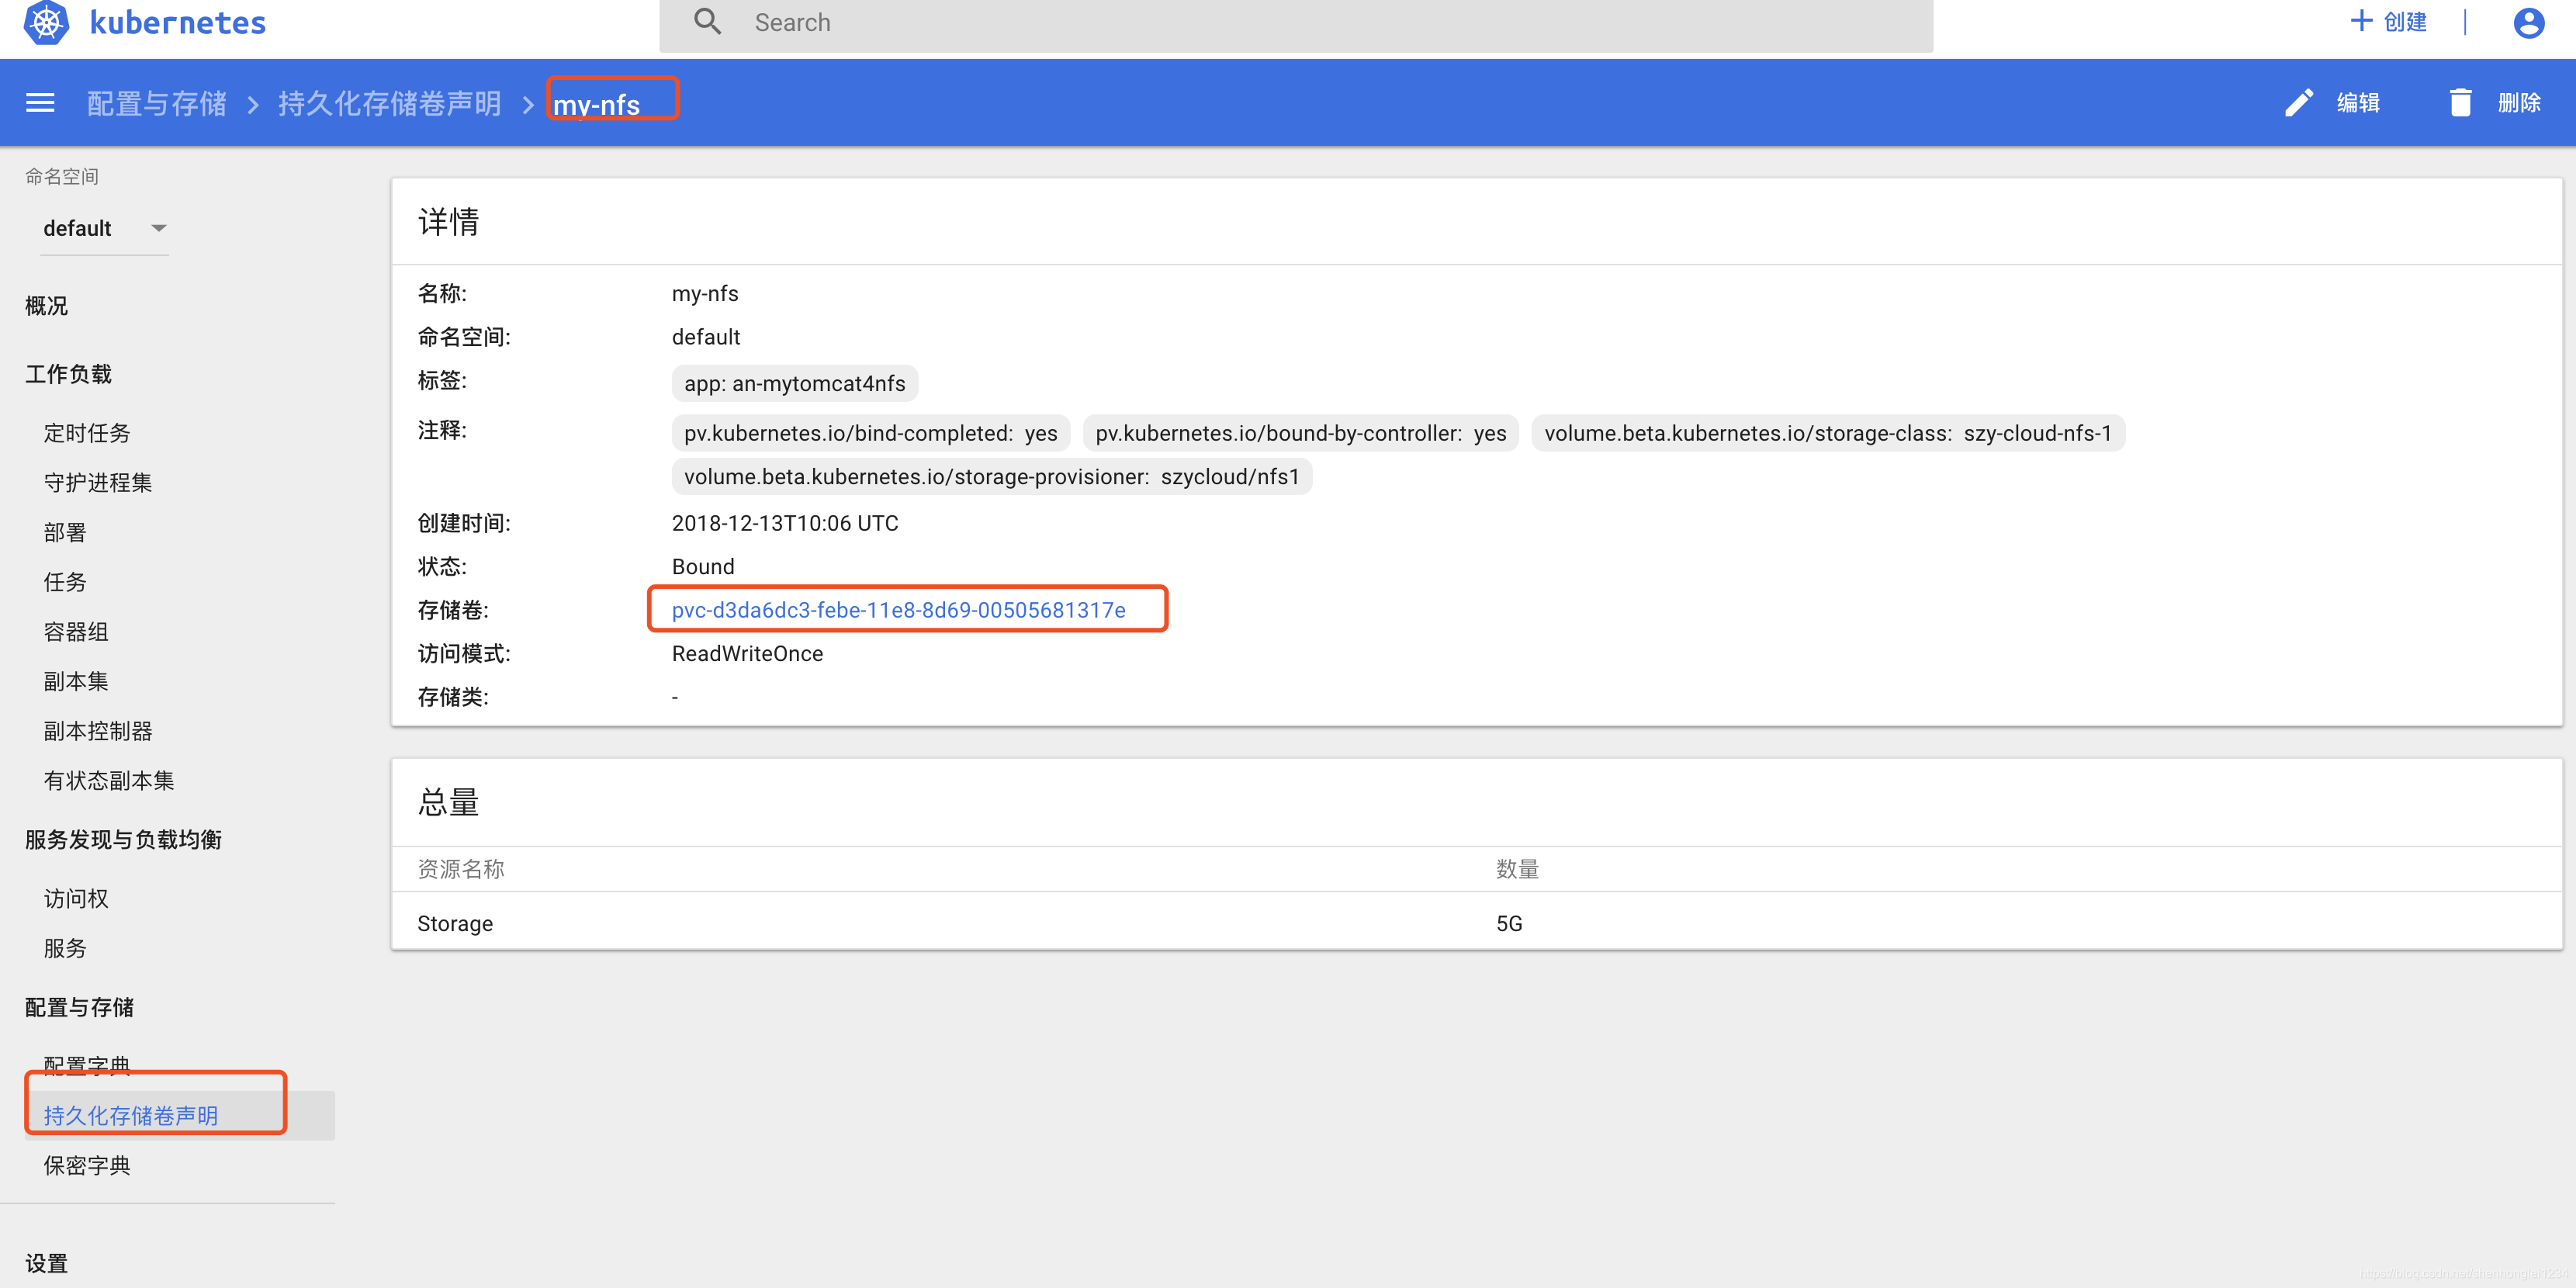Screen dimensions: 2576x1288
Task: Click the pencil edit icon
Action: [2298, 103]
